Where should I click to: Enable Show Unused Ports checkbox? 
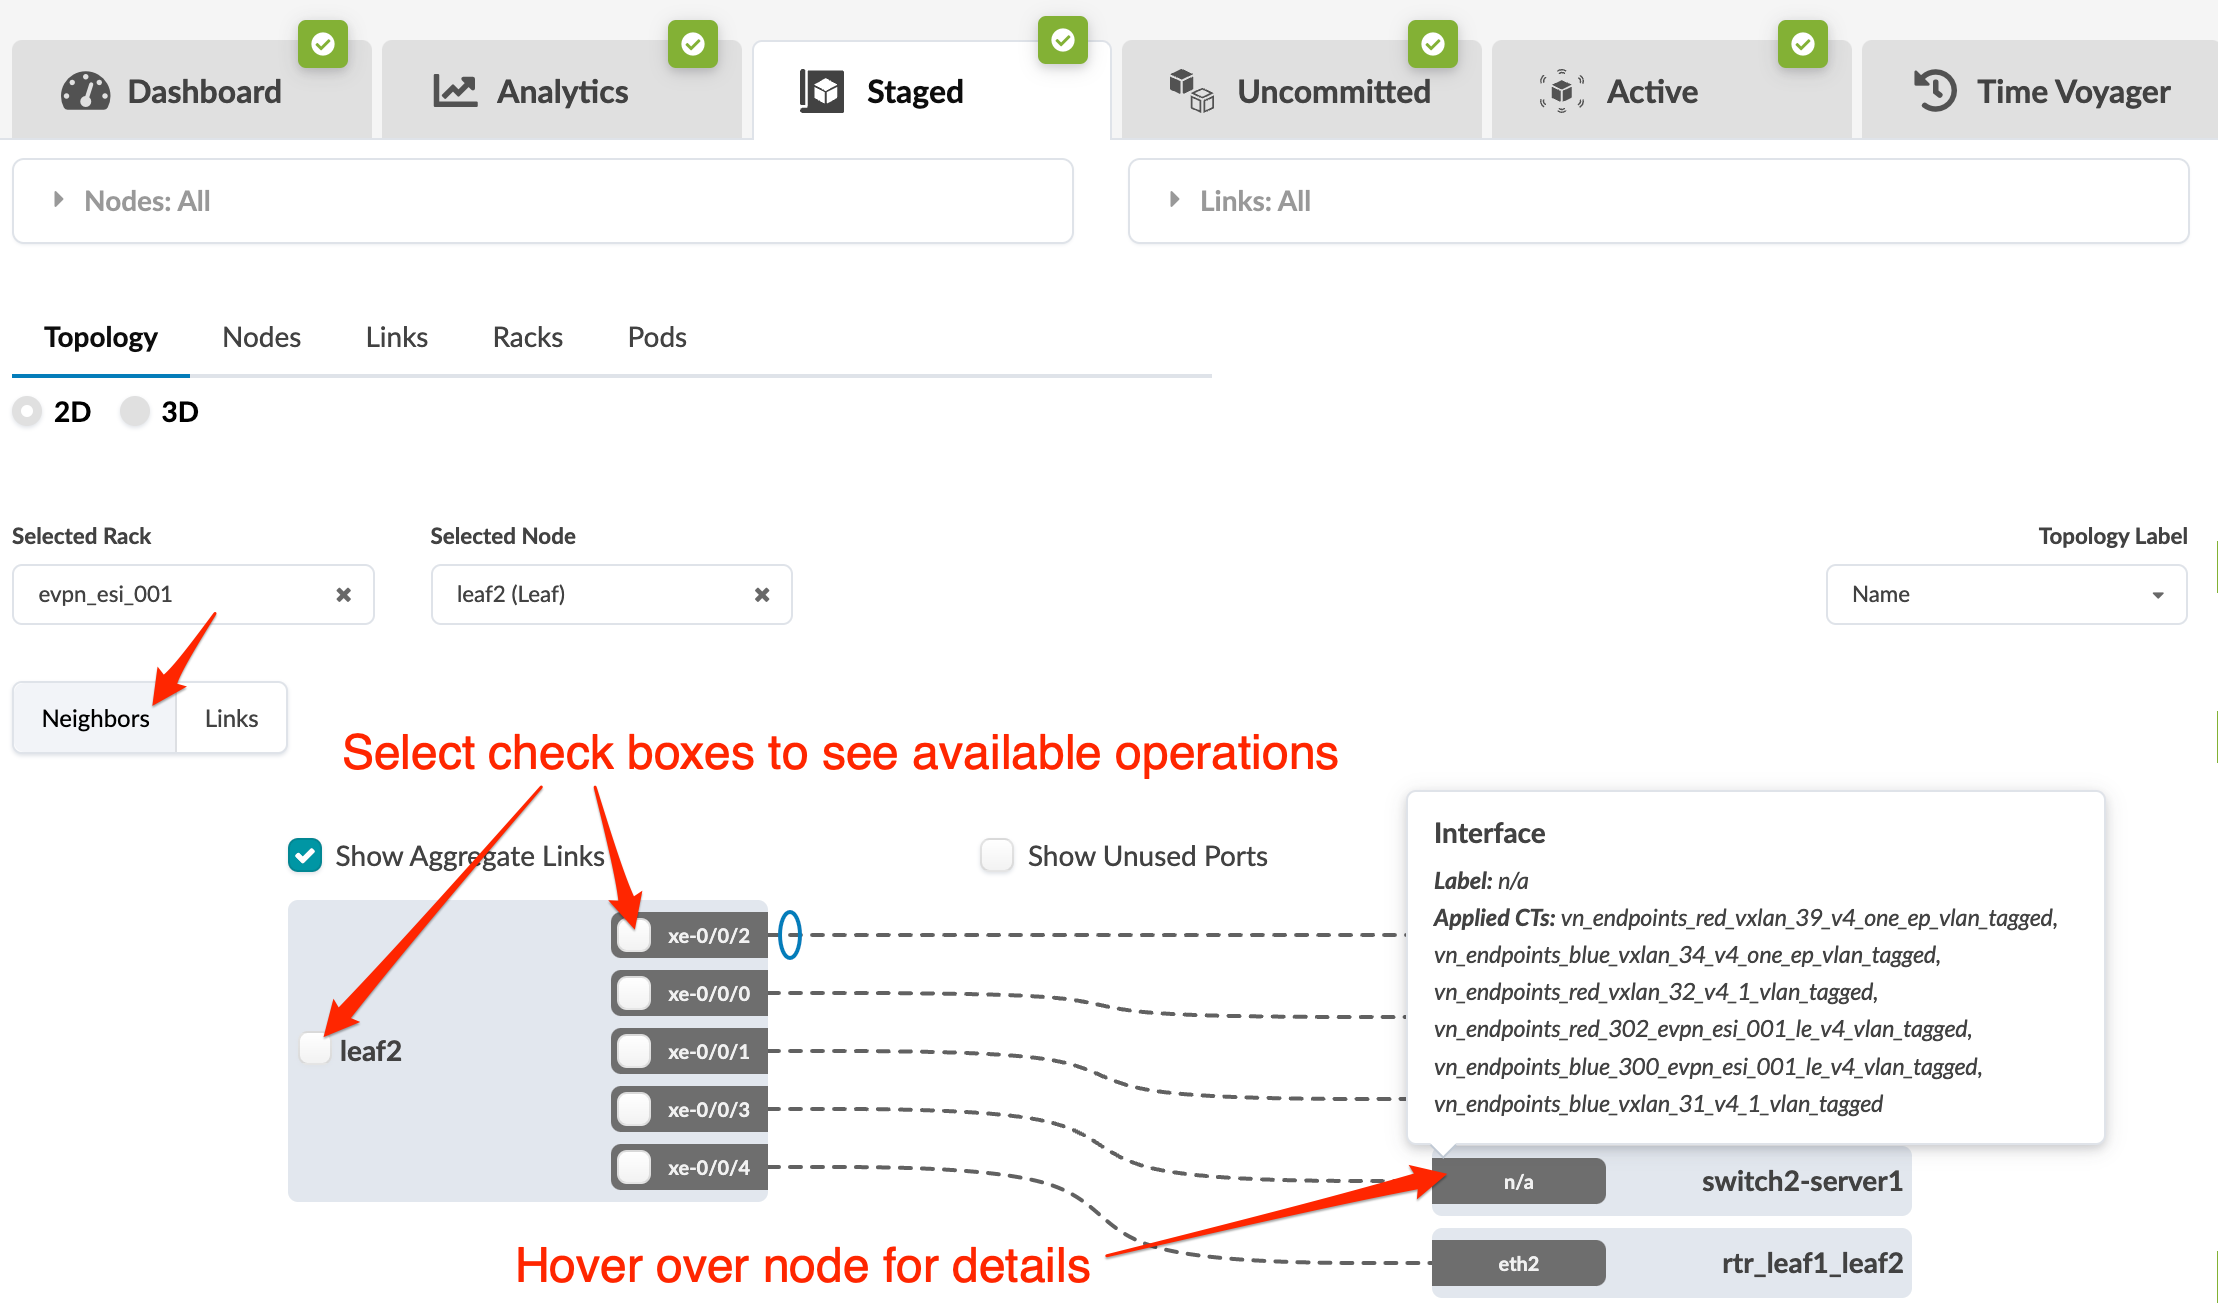(x=997, y=856)
